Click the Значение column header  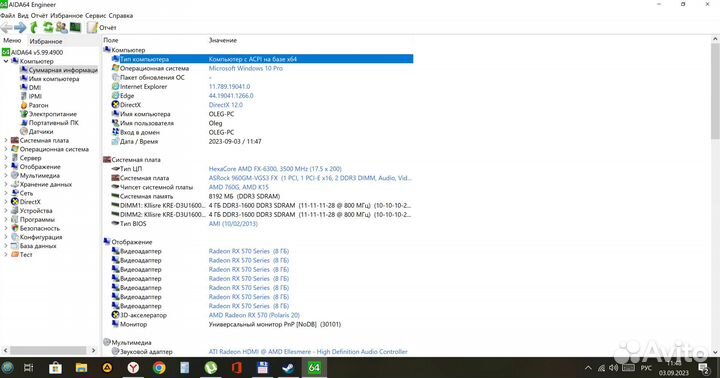click(223, 40)
